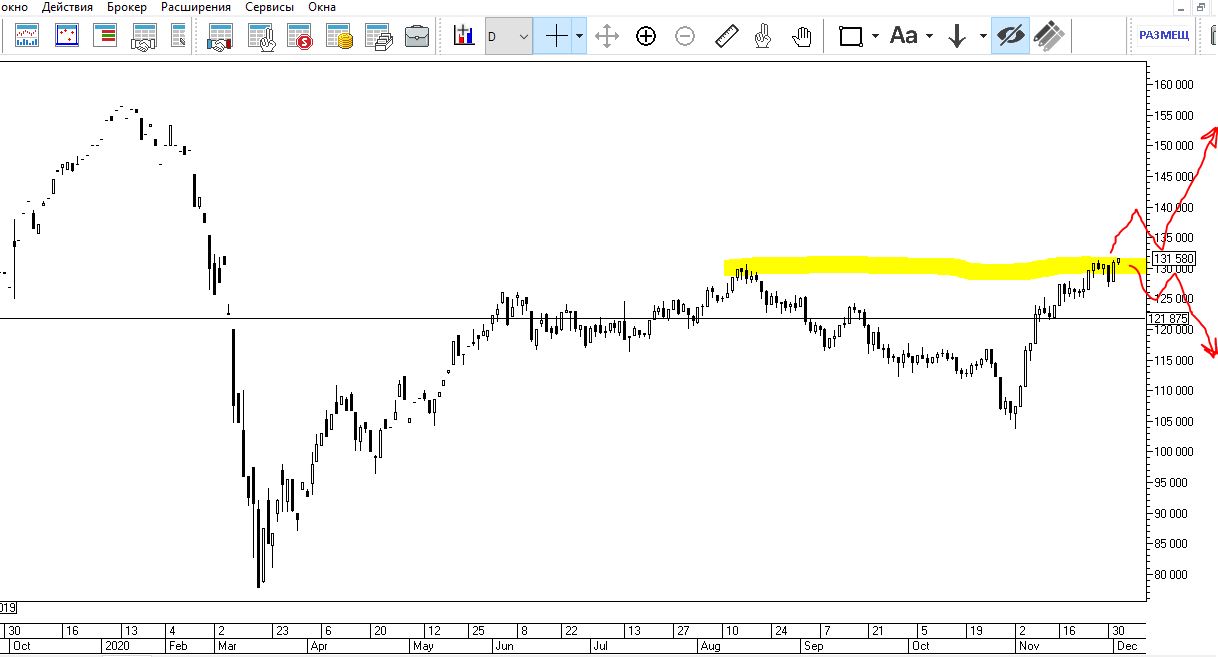Open the Брокер menu
Image resolution: width=1218 pixels, height=657 pixels.
[127, 7]
